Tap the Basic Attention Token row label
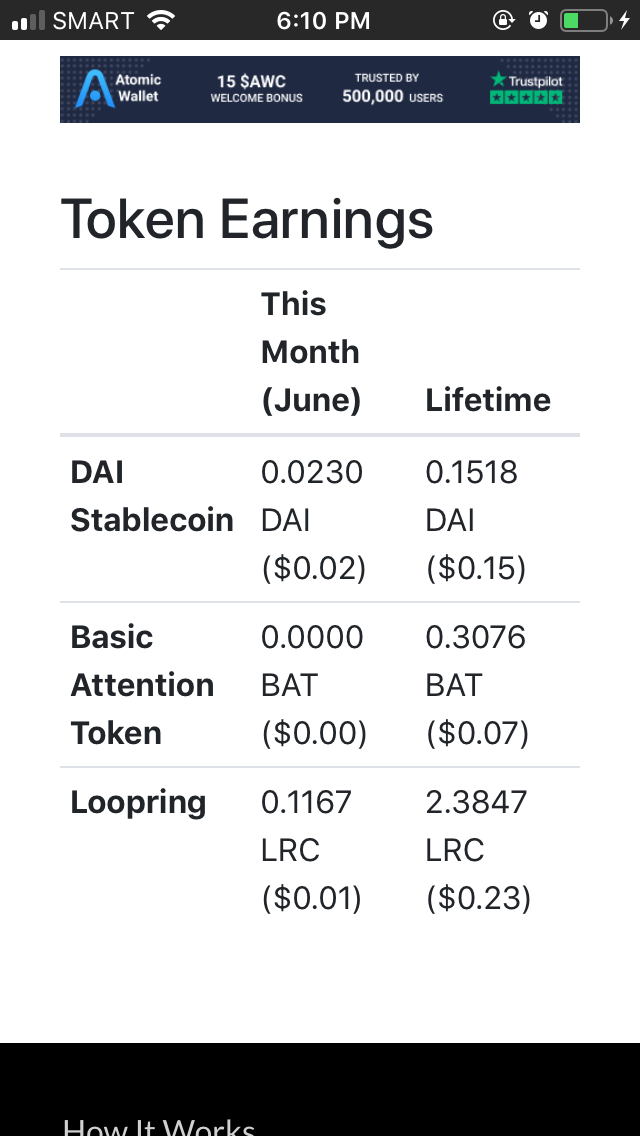640x1136 pixels. tap(142, 685)
